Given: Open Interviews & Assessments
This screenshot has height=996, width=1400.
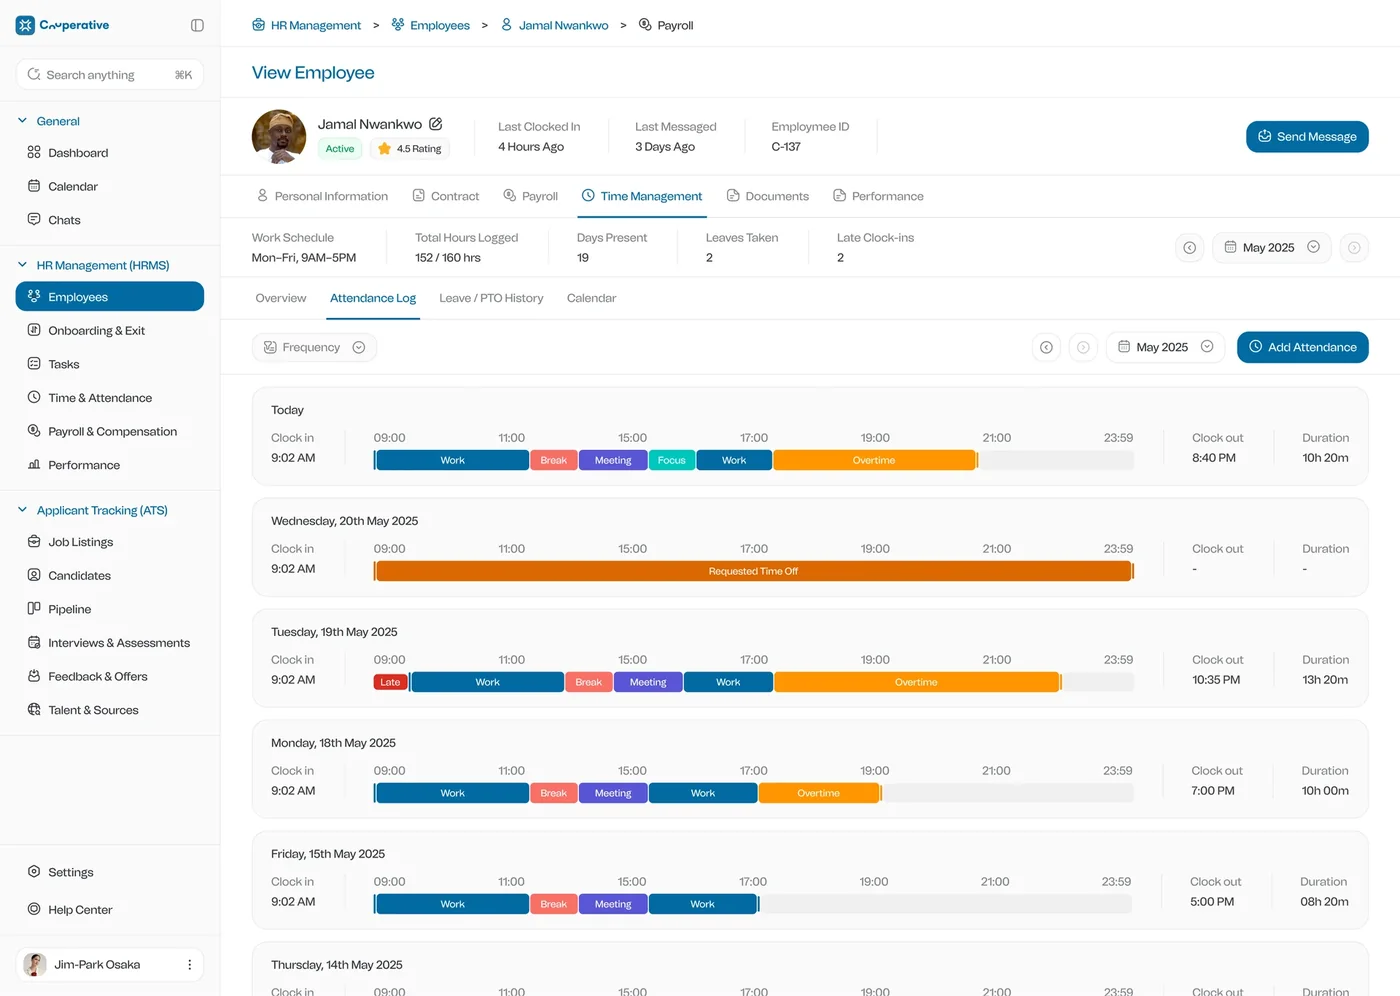Looking at the screenshot, I should pyautogui.click(x=110, y=643).
